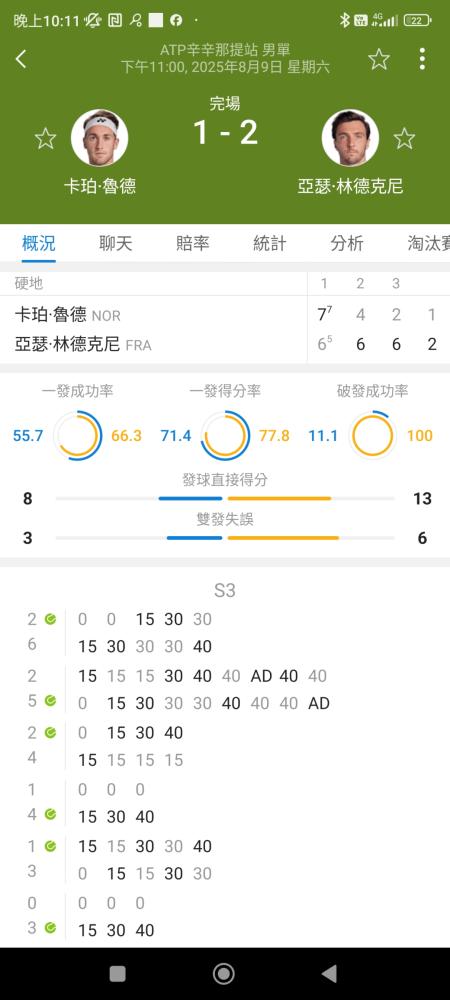Screen dimensions: 450x1000
Task: Switch to the 賠率 tab
Action: click(x=192, y=243)
